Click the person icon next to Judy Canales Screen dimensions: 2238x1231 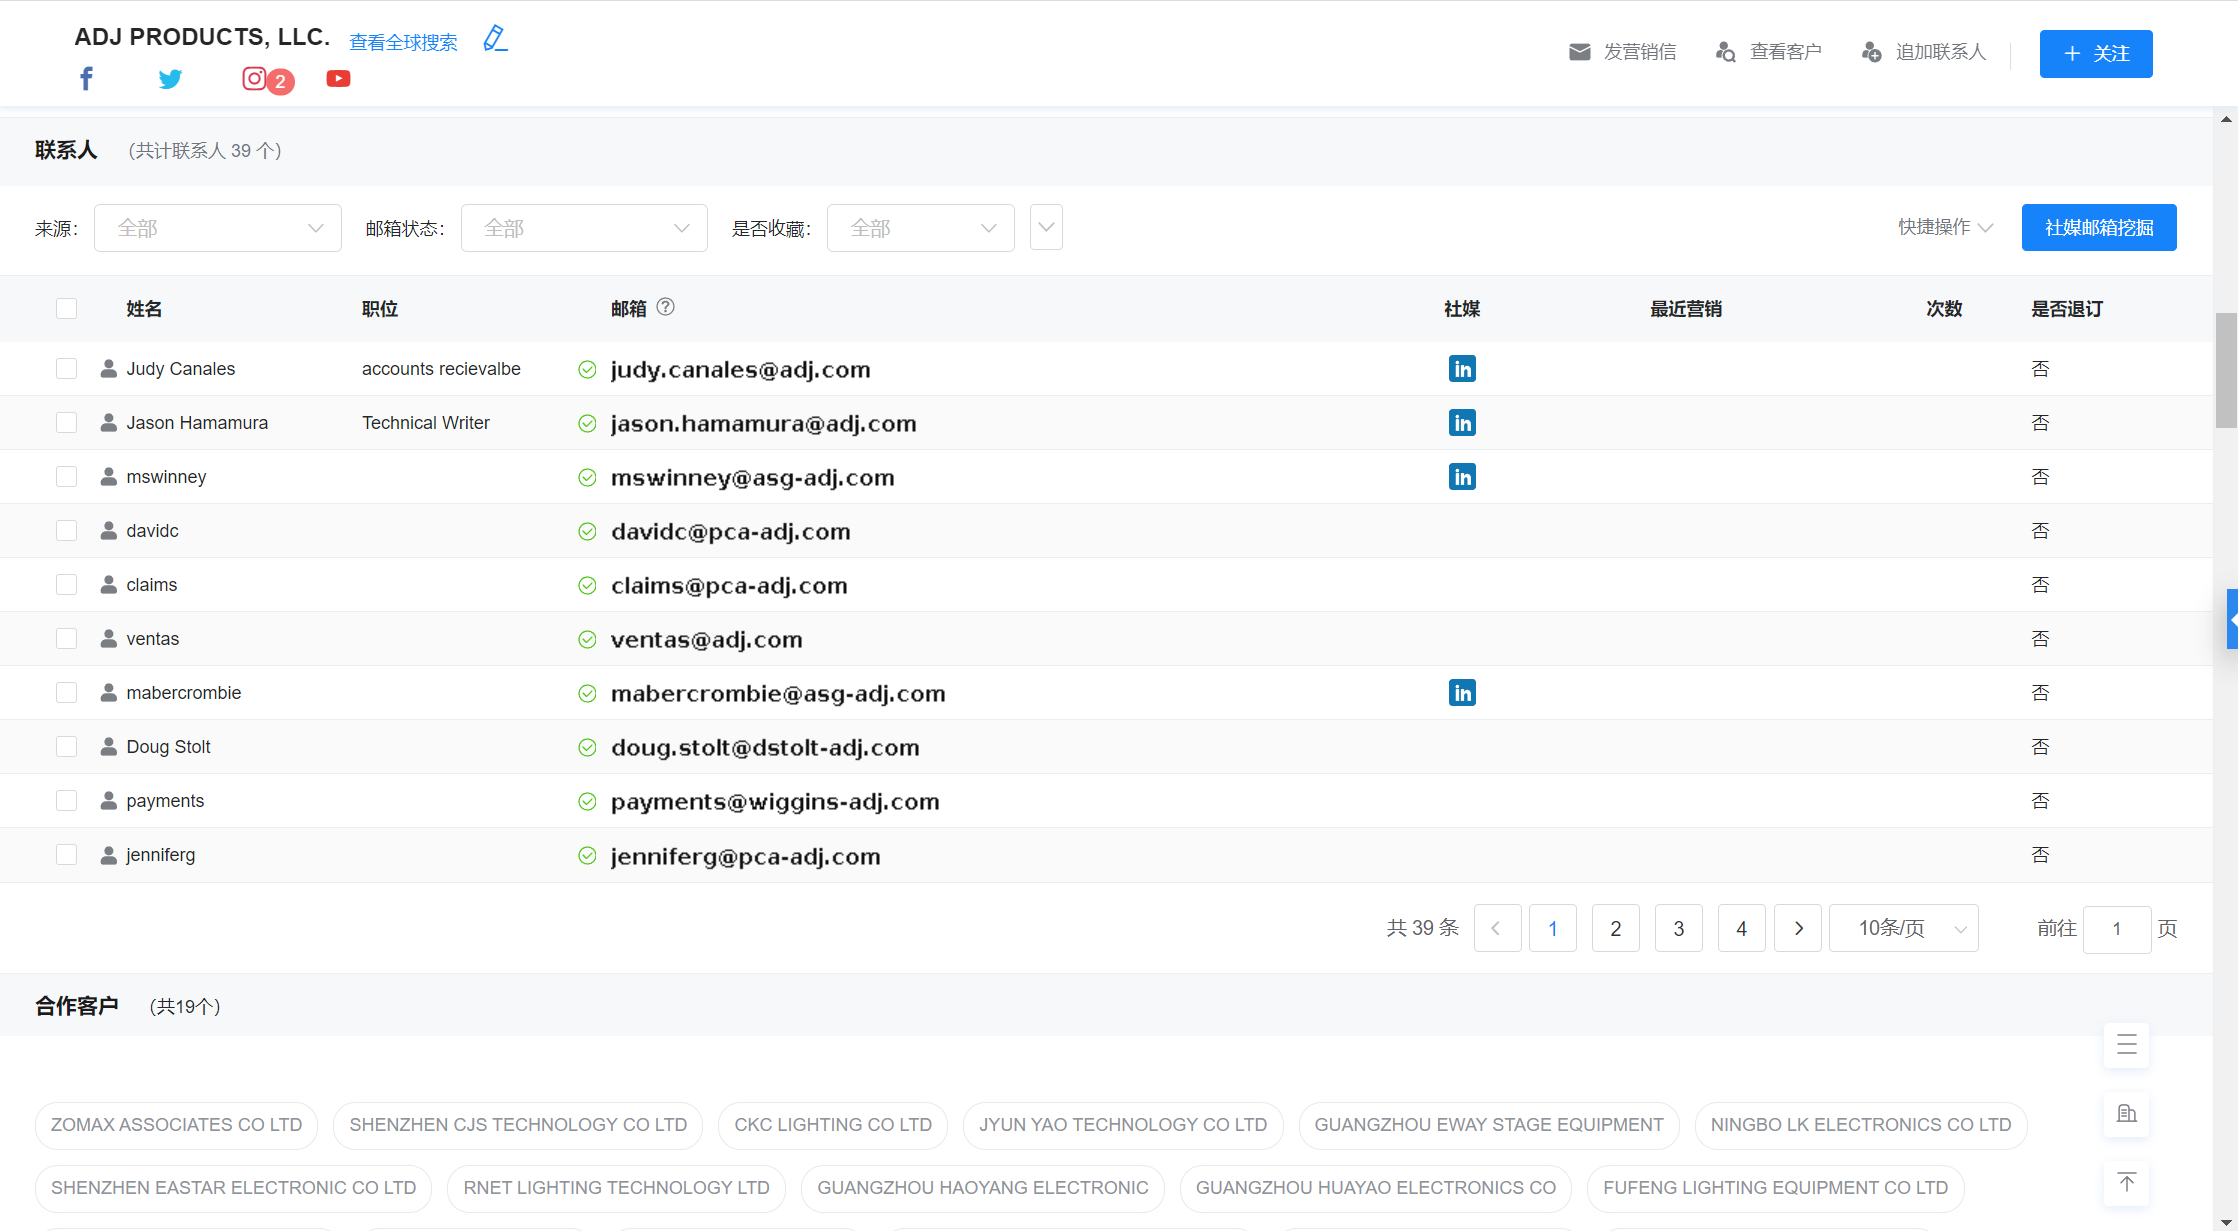point(109,369)
